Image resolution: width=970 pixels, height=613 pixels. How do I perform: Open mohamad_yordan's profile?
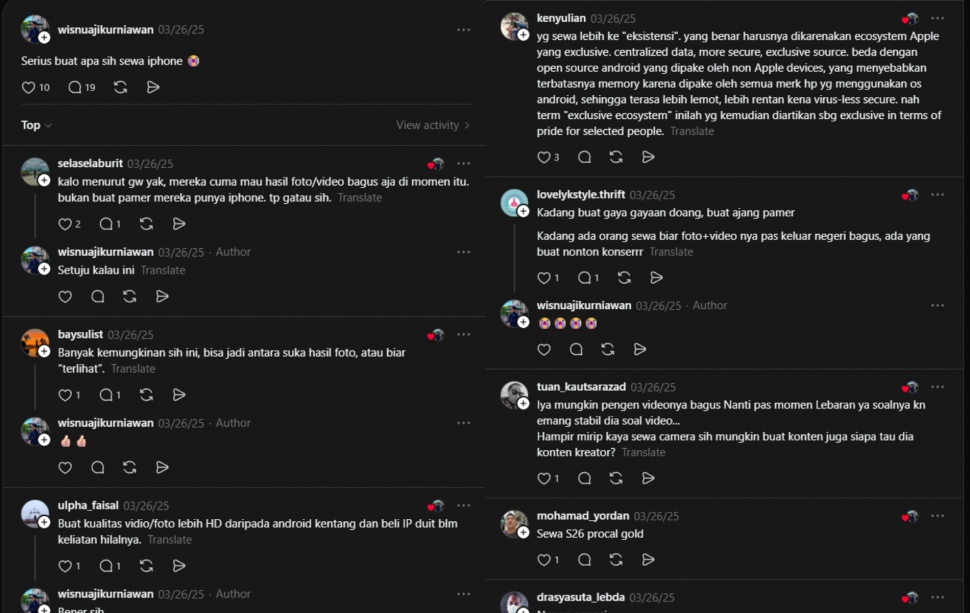[582, 516]
